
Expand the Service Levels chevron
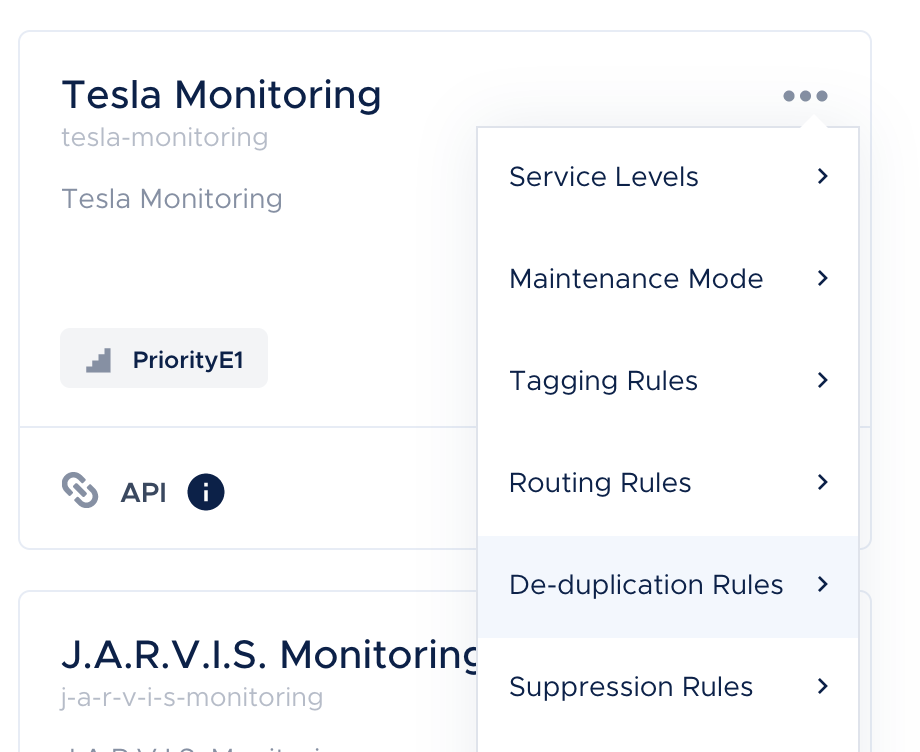pos(823,176)
